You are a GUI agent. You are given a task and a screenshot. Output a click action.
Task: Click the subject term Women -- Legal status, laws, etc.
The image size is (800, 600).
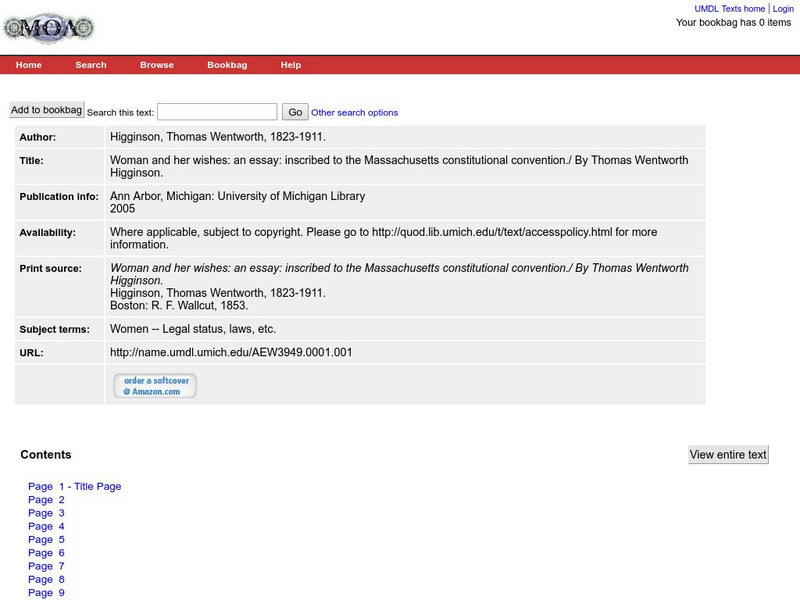(193, 329)
